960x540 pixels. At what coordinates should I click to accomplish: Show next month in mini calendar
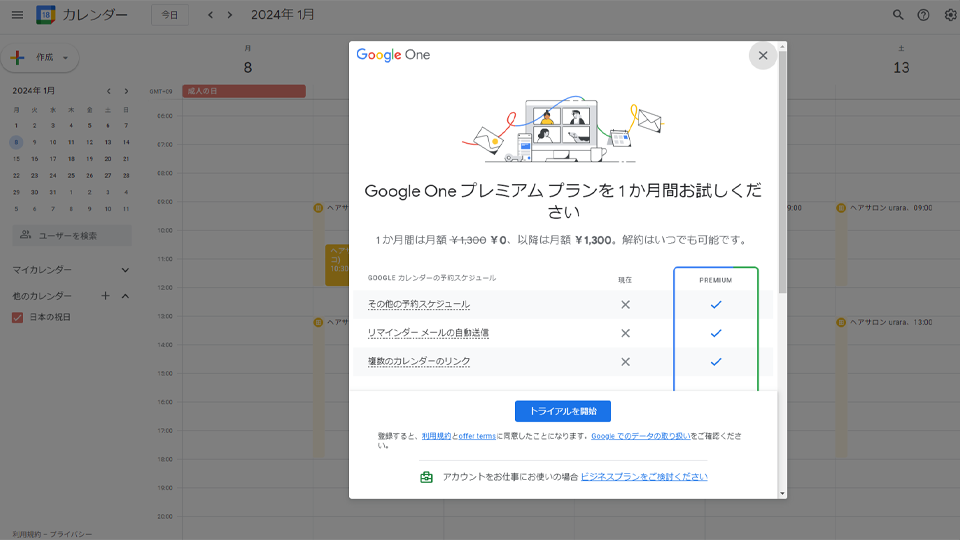pos(126,91)
